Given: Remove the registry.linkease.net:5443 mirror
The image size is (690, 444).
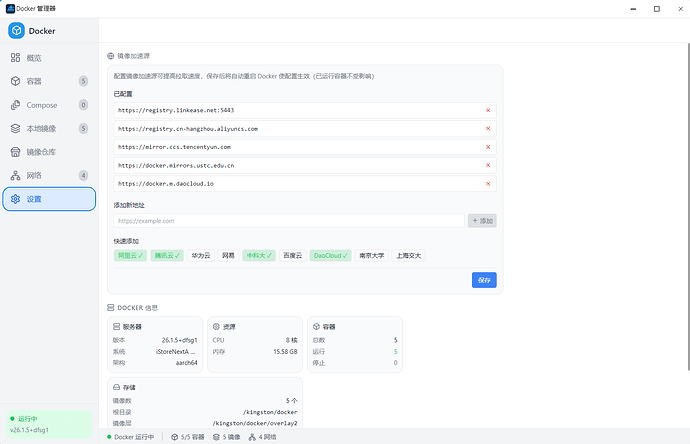Looking at the screenshot, I should tap(488, 110).
